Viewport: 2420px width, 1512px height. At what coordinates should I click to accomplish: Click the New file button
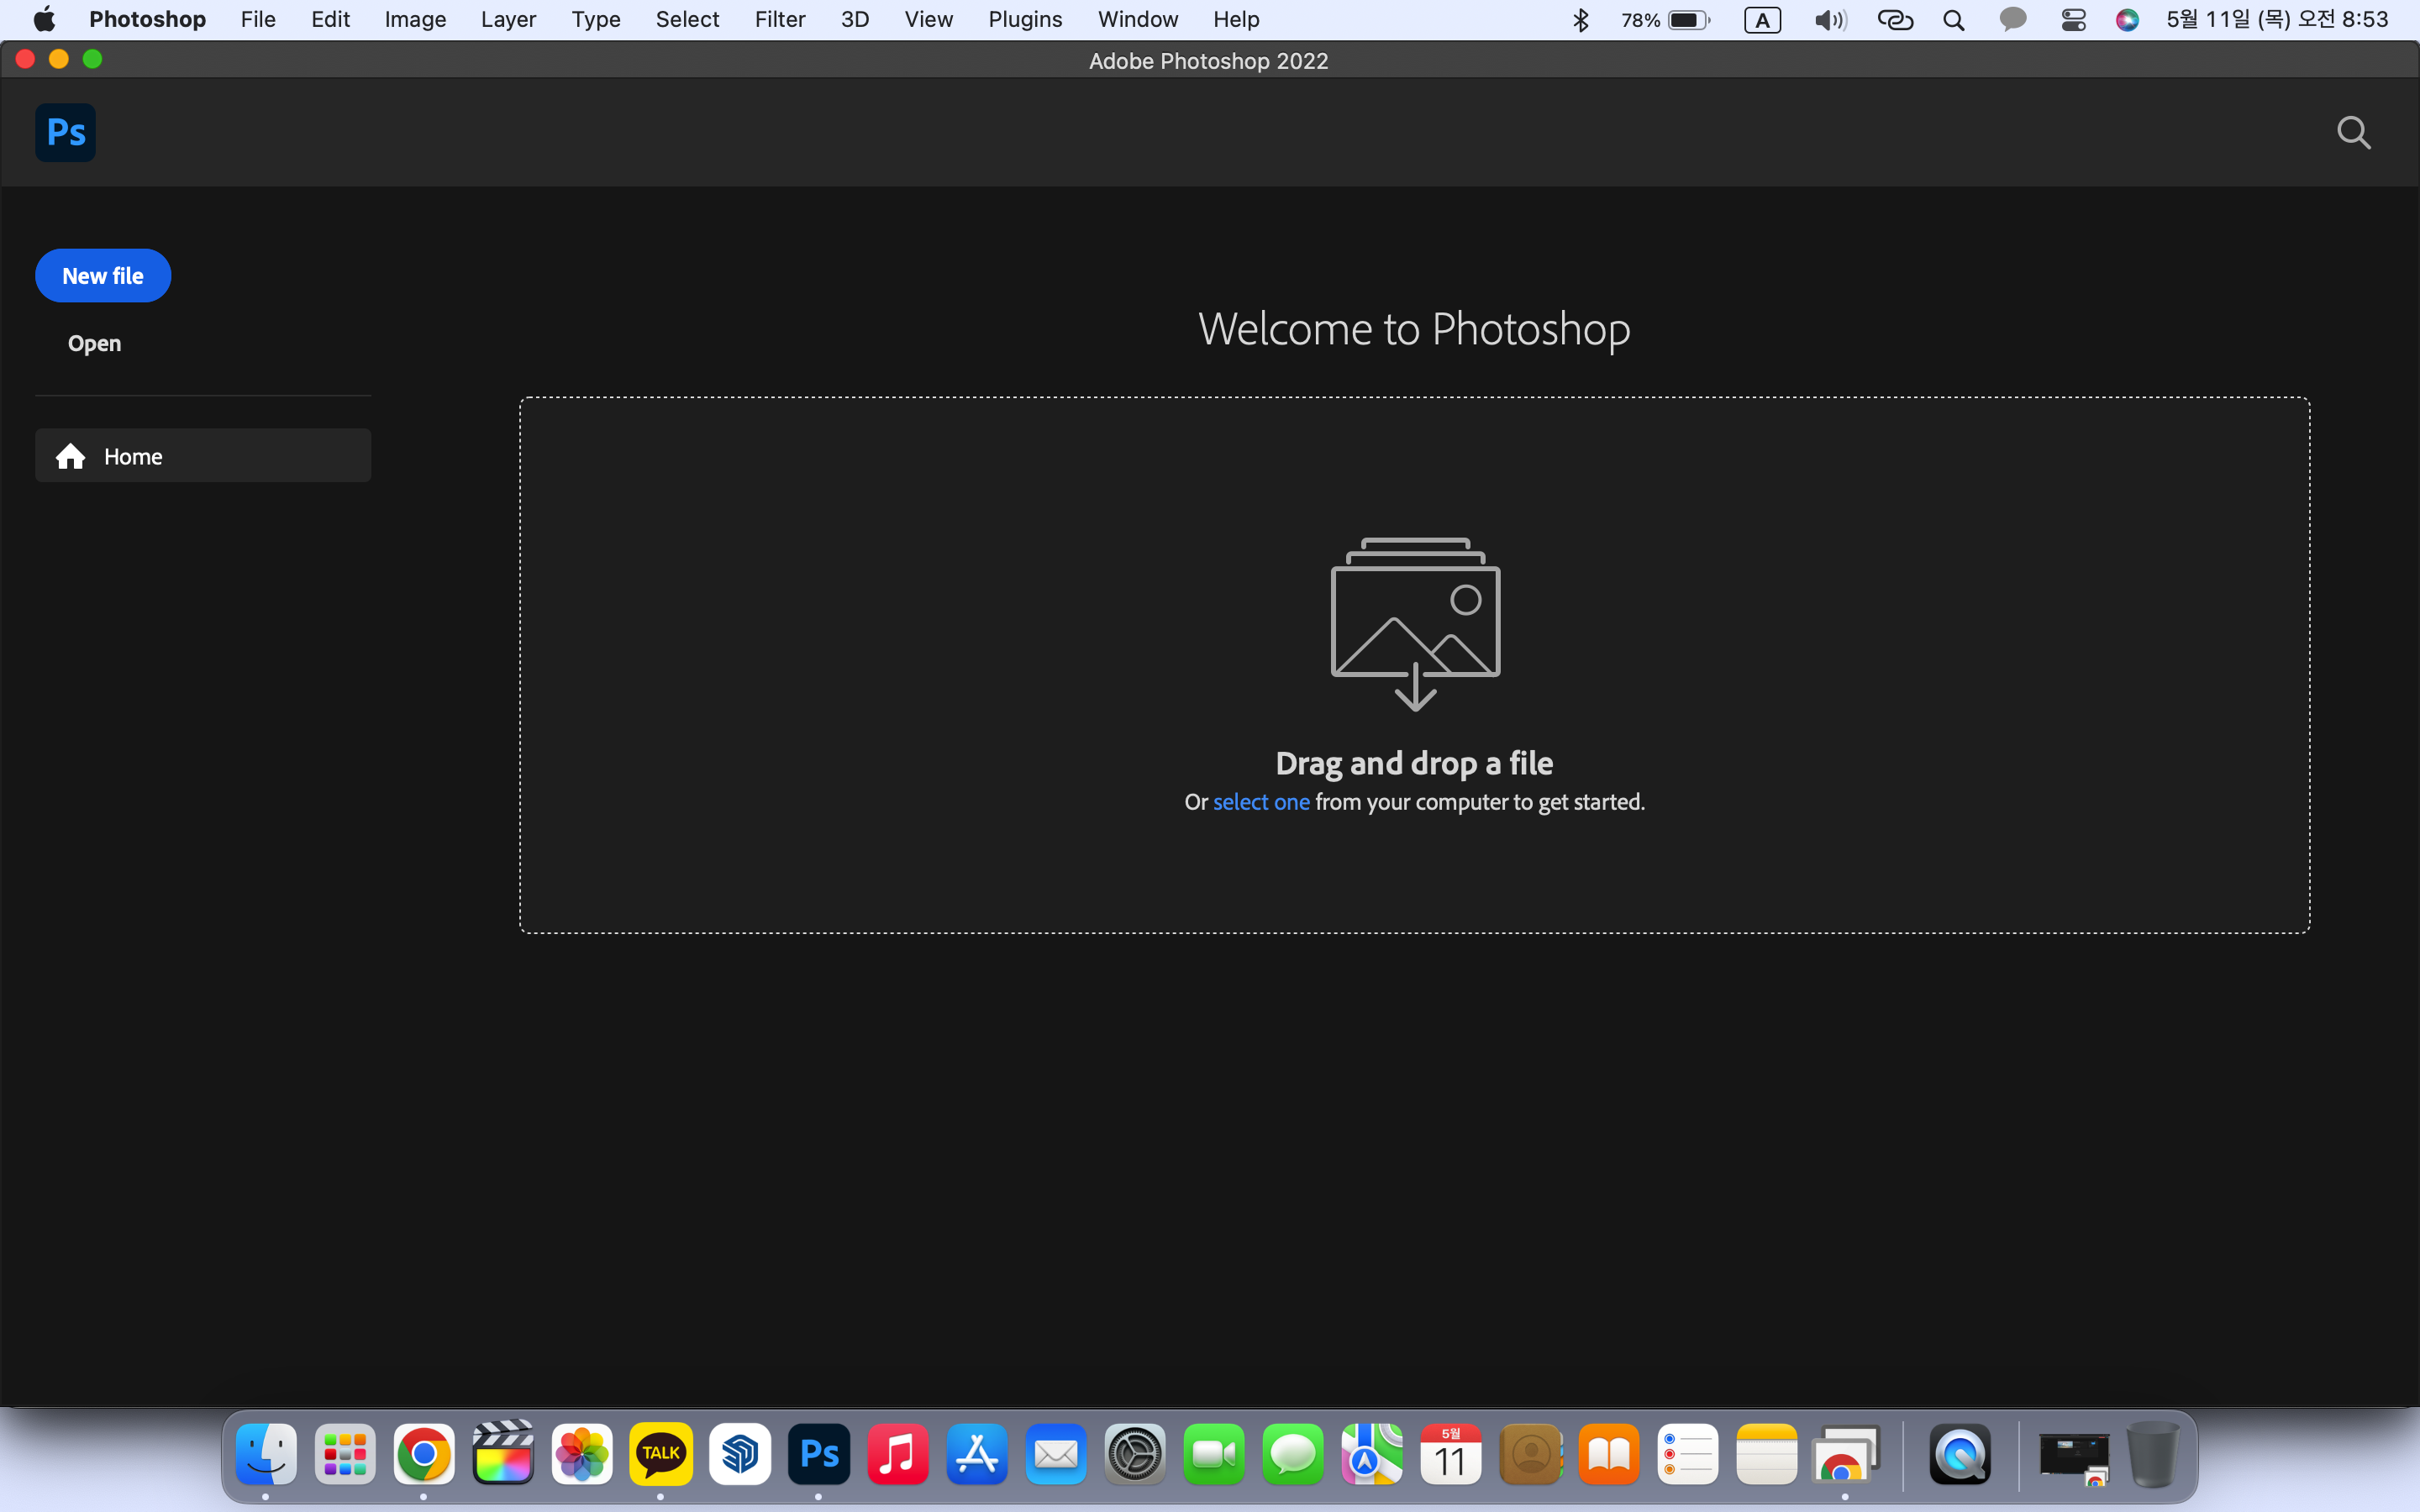(103, 276)
